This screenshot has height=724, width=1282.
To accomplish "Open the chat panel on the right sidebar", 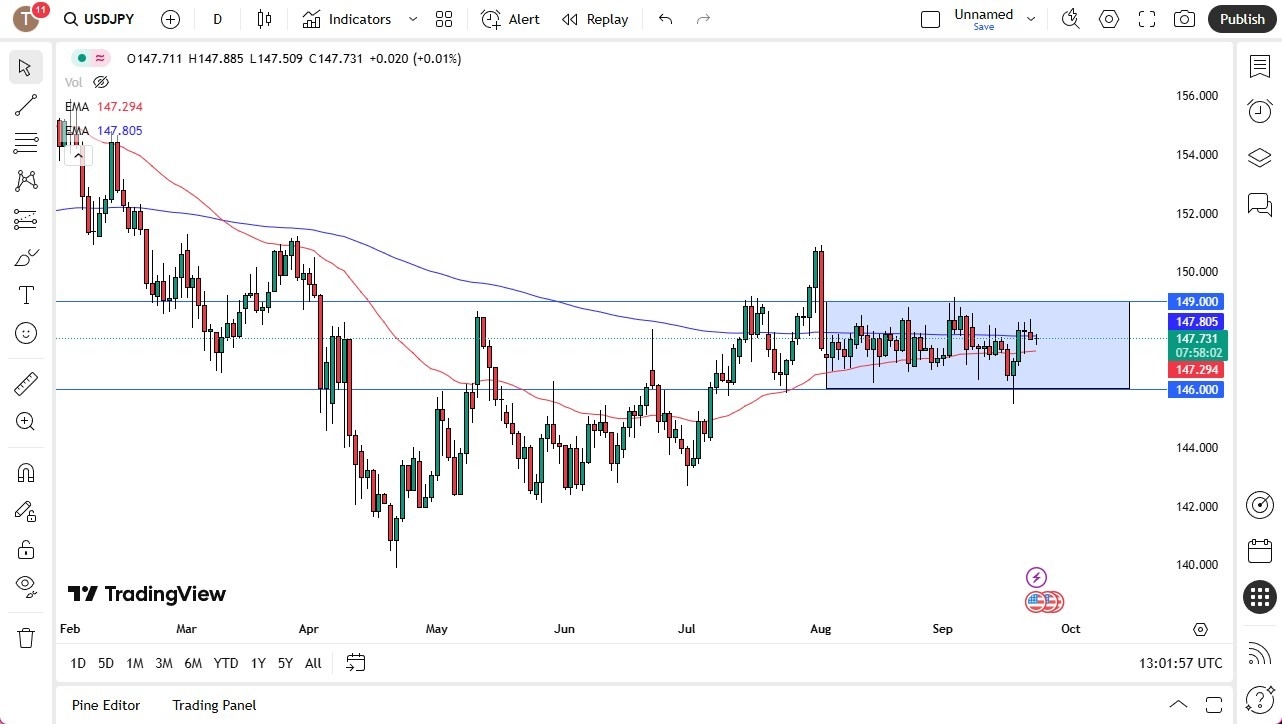I will click(x=1259, y=205).
